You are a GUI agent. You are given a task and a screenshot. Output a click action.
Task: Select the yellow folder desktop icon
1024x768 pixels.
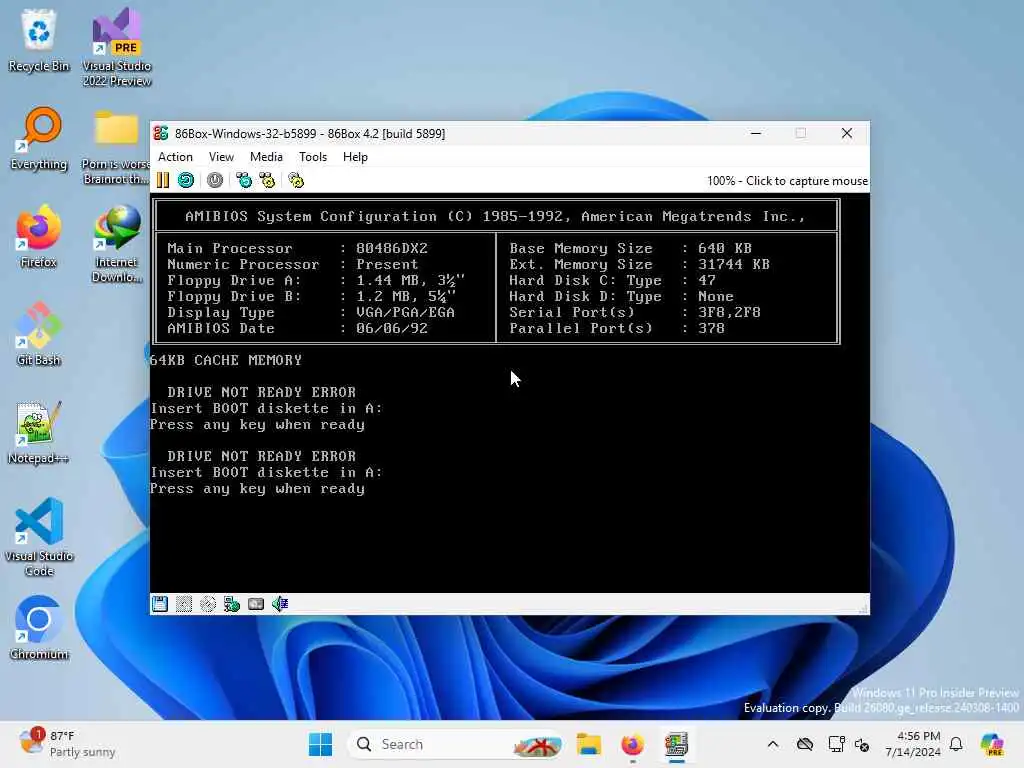[116, 145]
